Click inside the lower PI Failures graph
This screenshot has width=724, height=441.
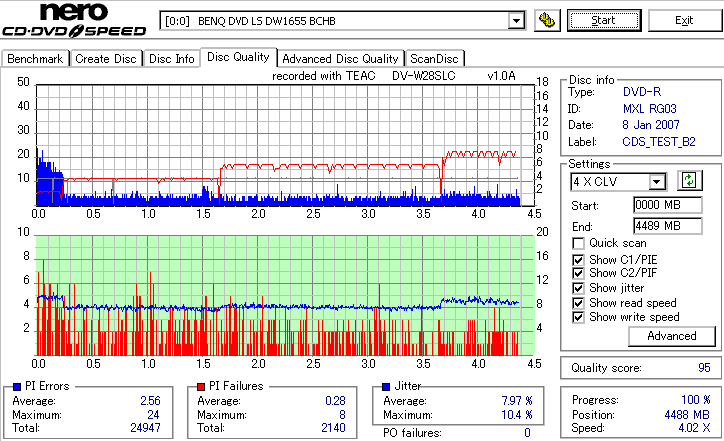click(285, 296)
